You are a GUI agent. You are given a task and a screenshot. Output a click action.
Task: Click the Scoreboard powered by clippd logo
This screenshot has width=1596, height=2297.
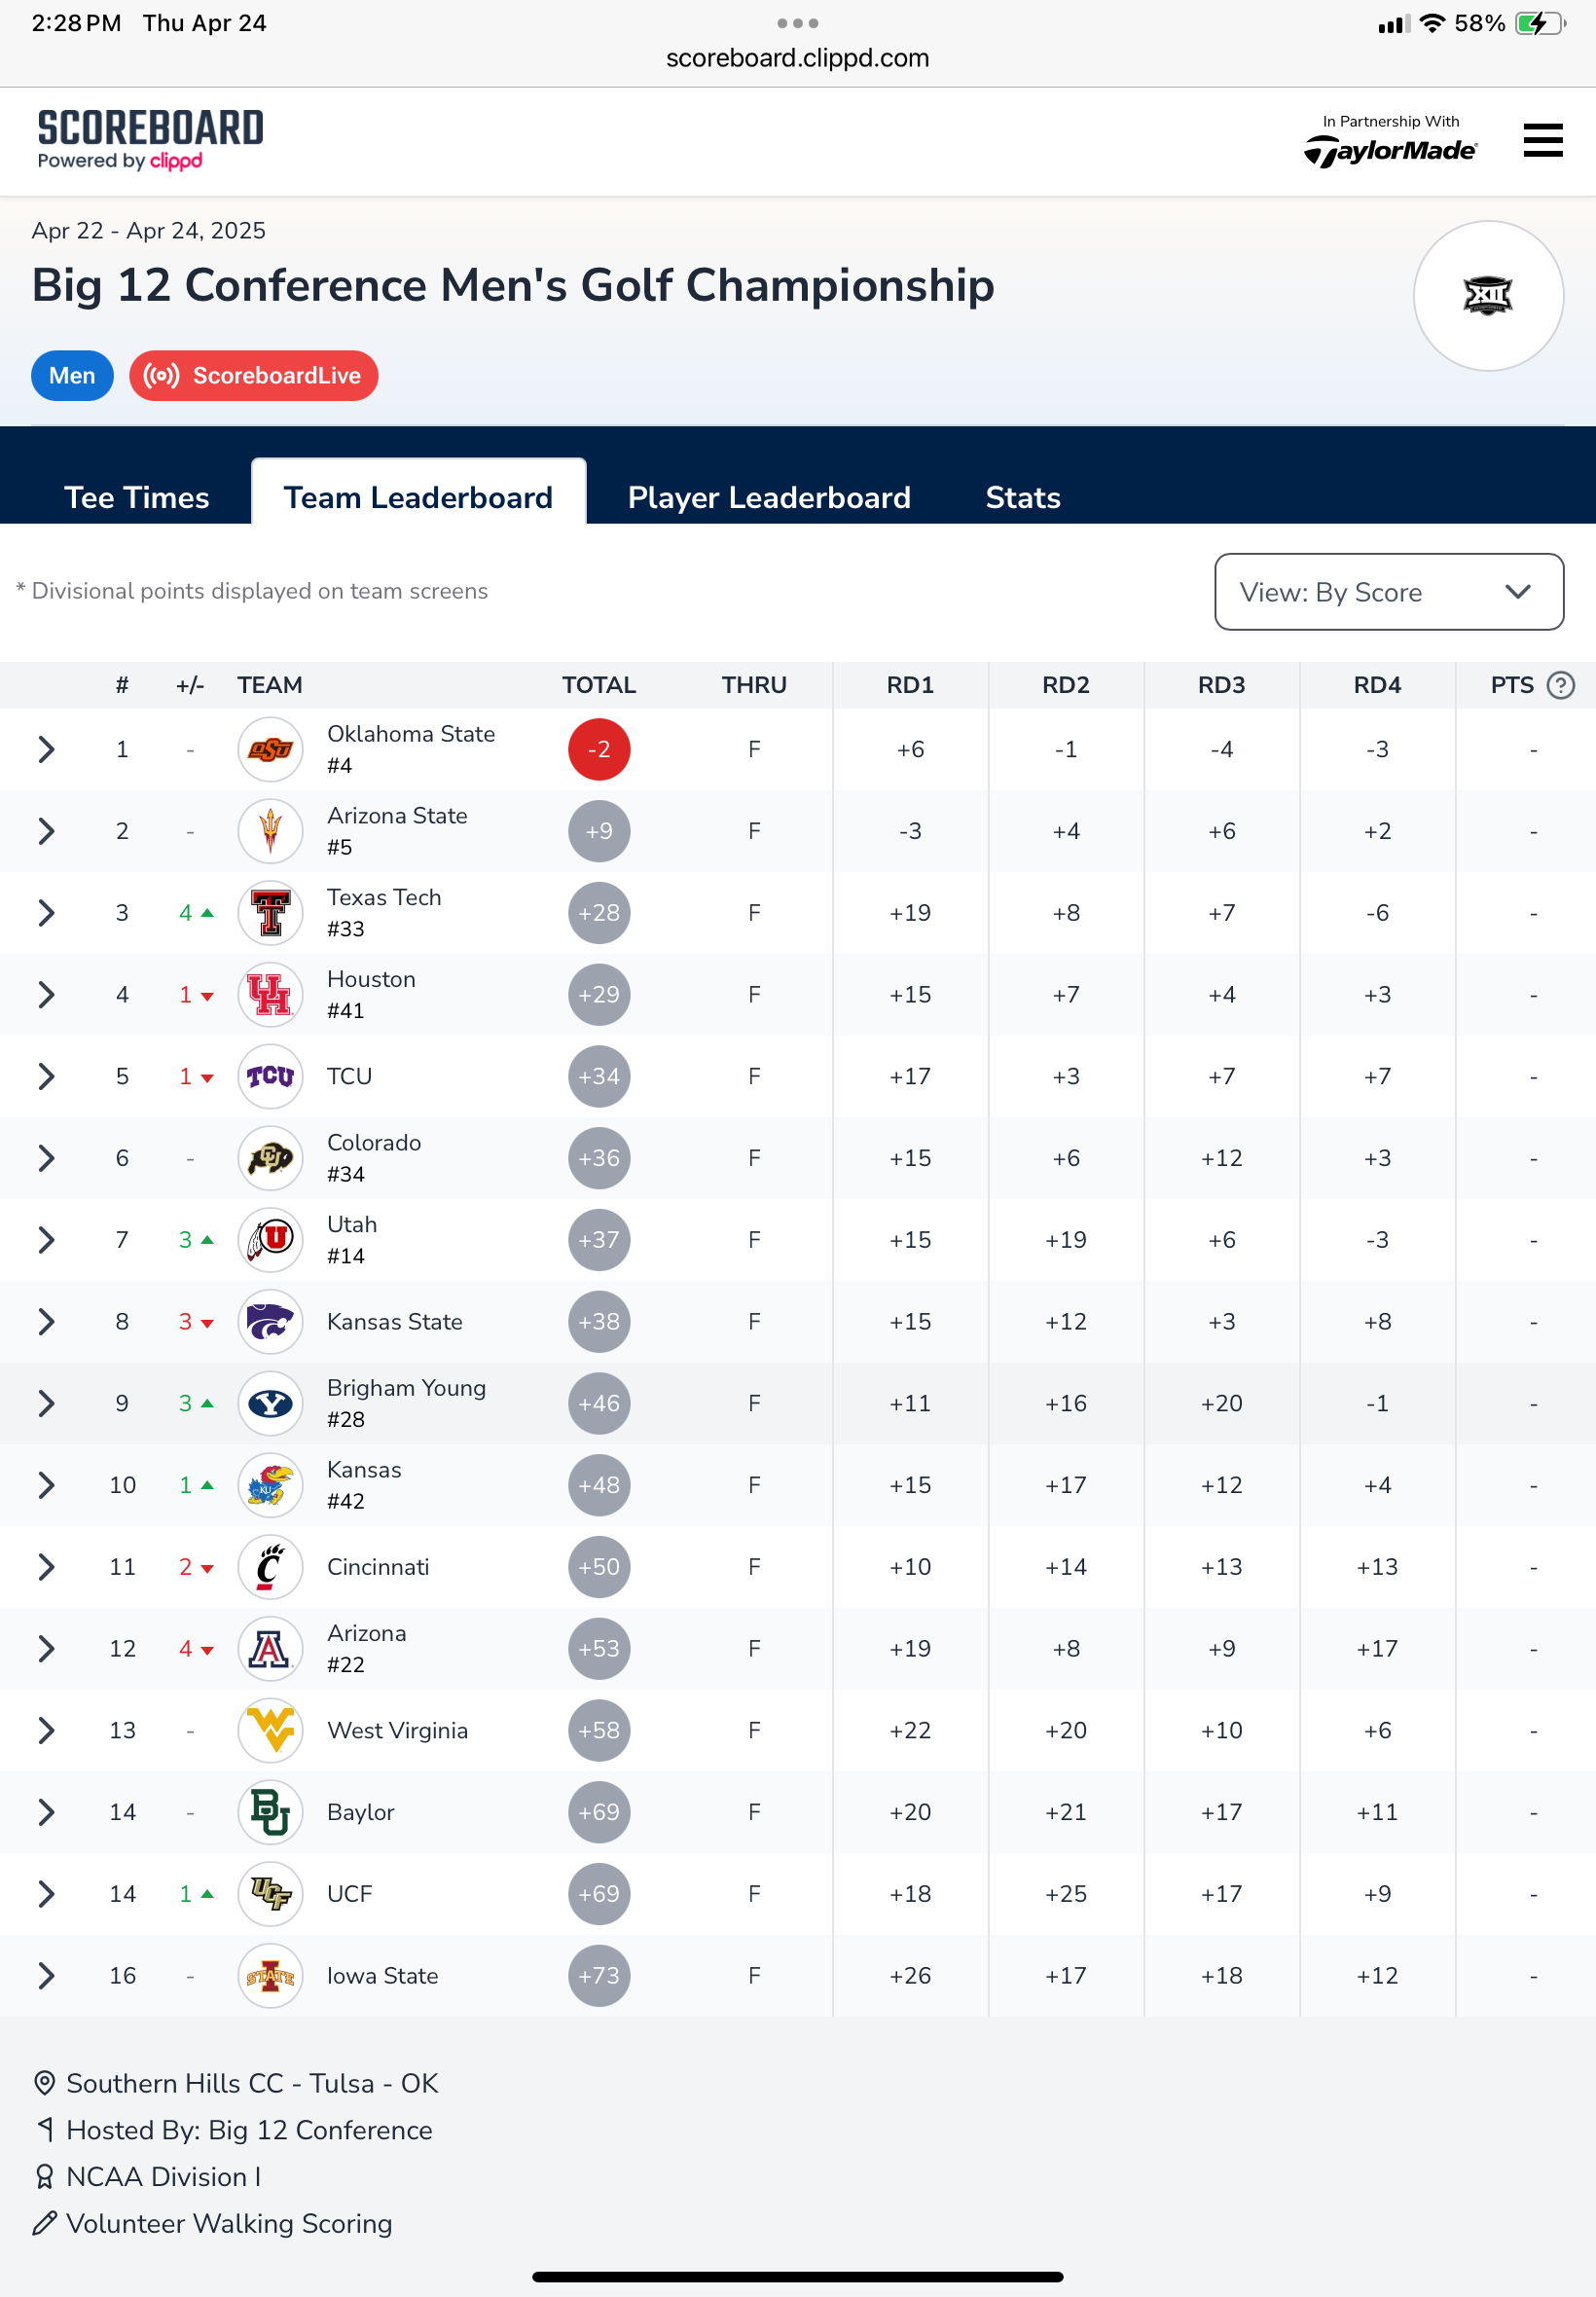coord(150,139)
